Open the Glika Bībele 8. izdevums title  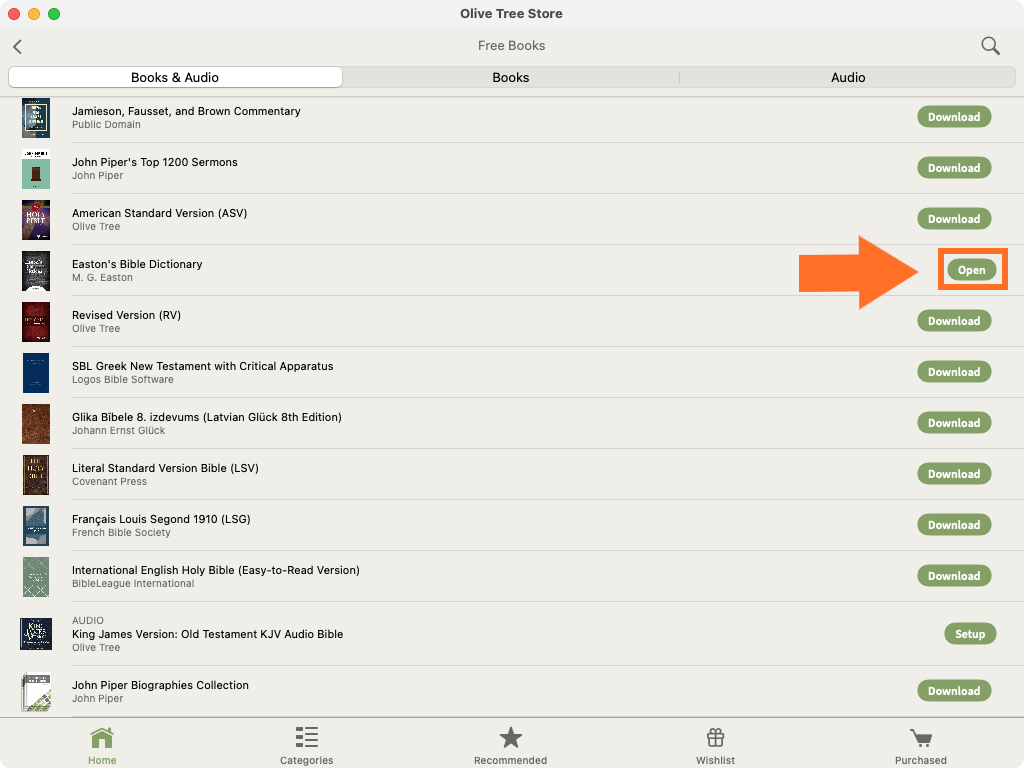[x=206, y=417]
